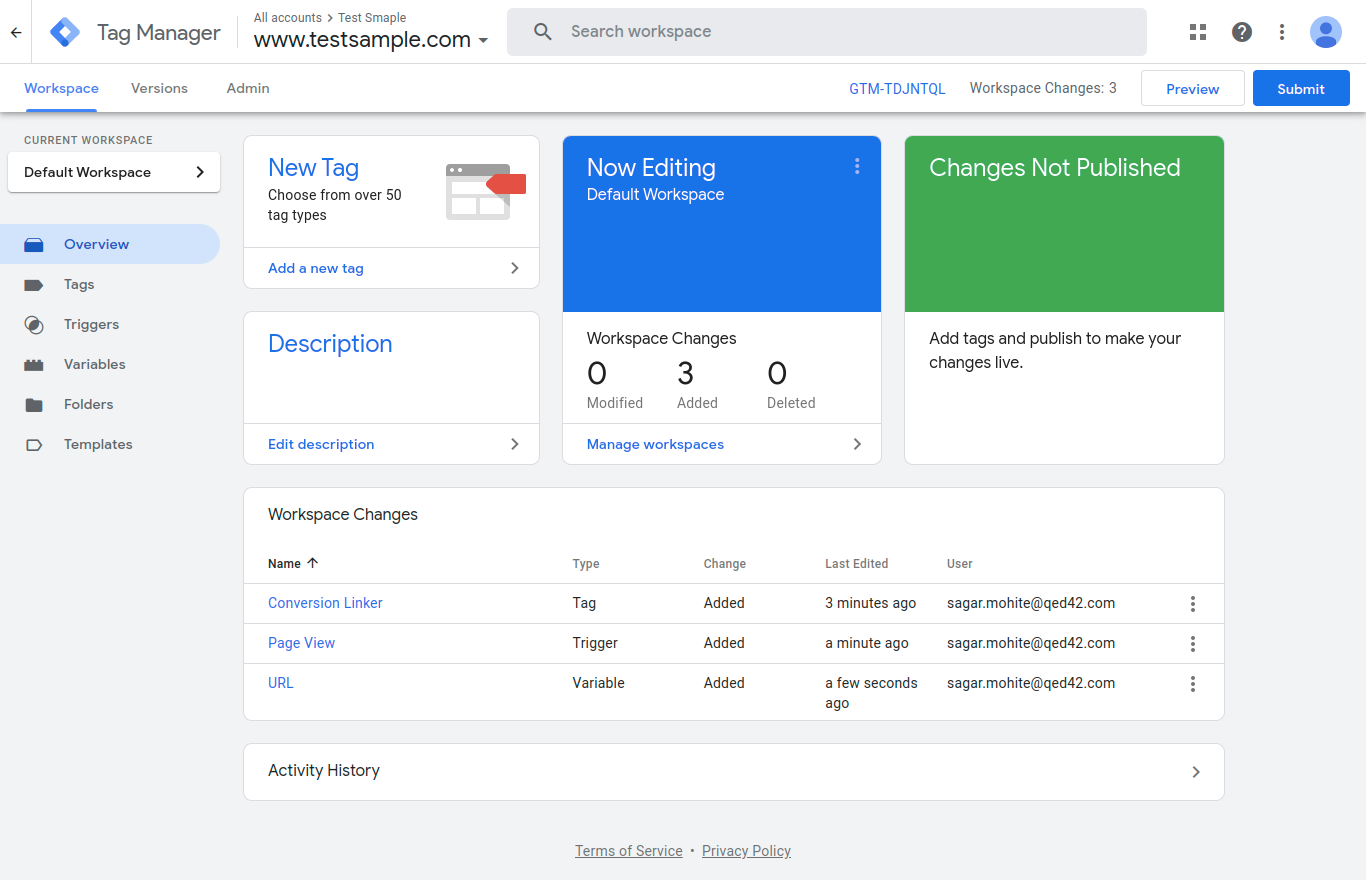Open the three-dot menu in the top bar

[1281, 32]
